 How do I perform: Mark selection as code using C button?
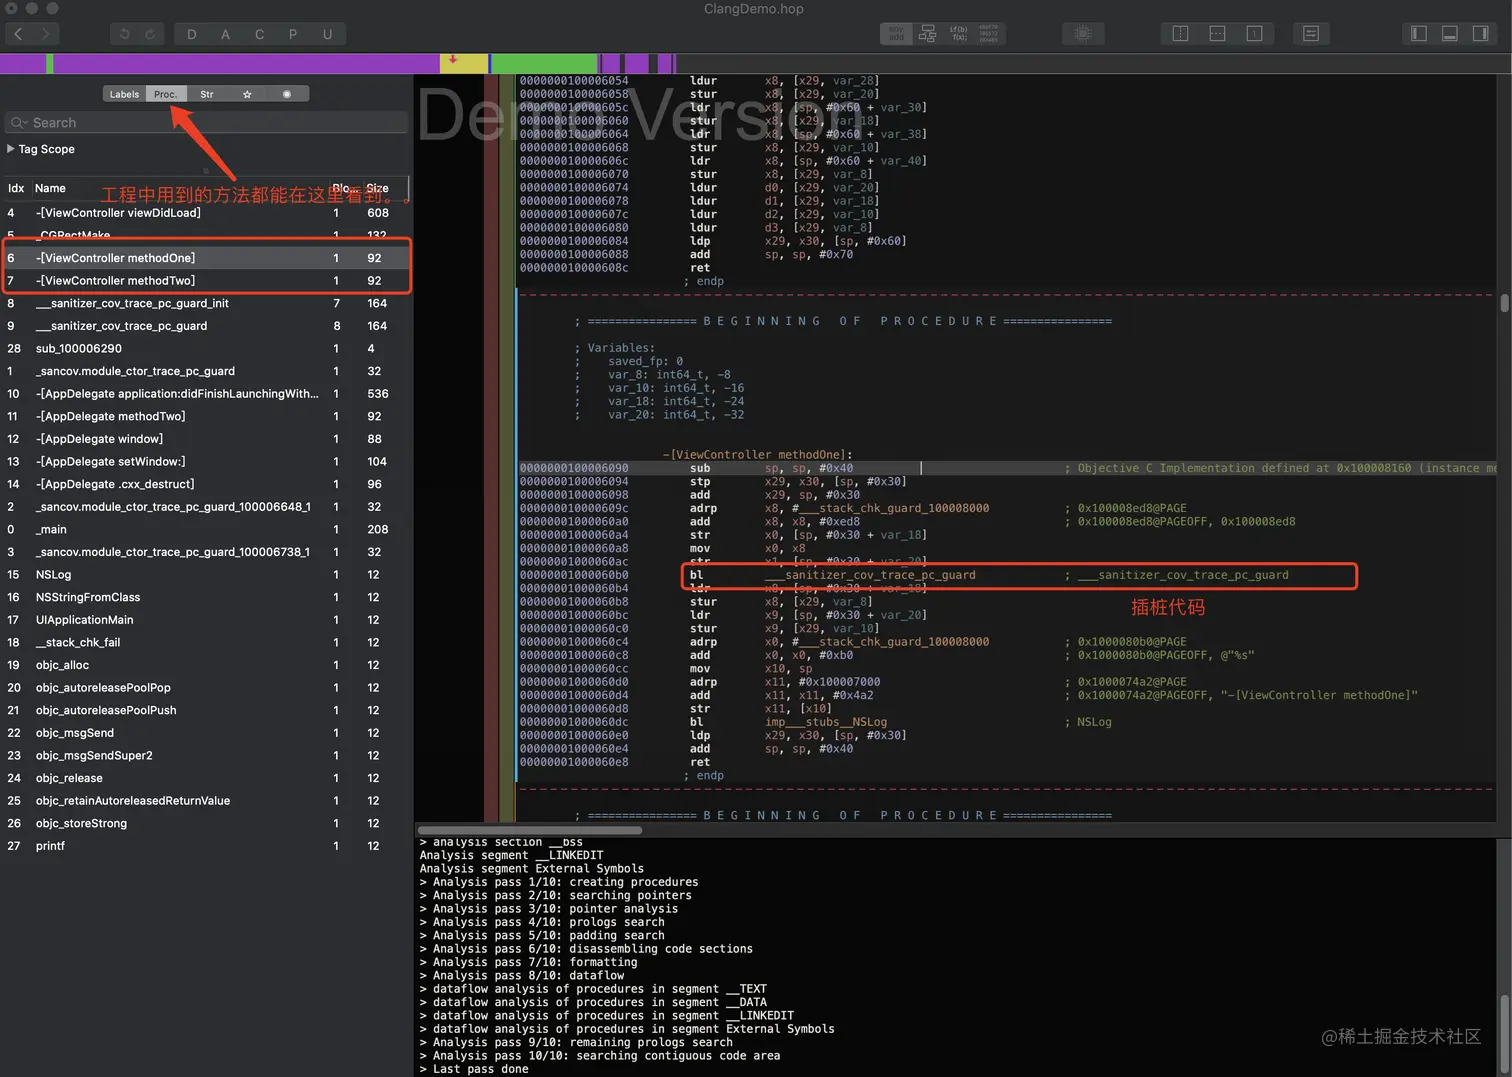coord(259,34)
